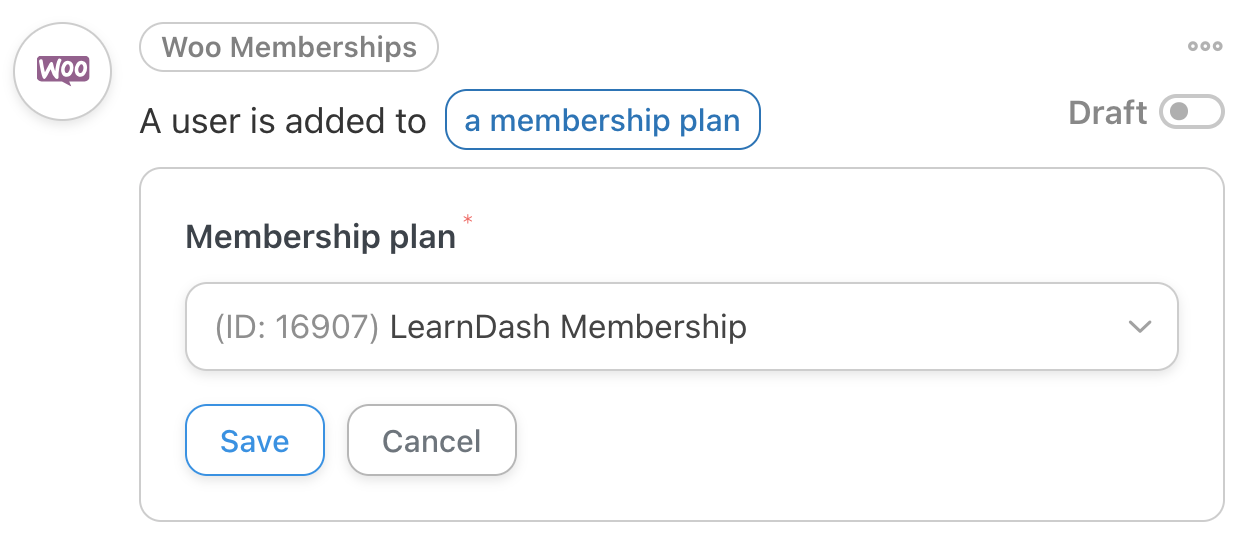Click the word 'Woo' in the integration badge

click(x=190, y=47)
